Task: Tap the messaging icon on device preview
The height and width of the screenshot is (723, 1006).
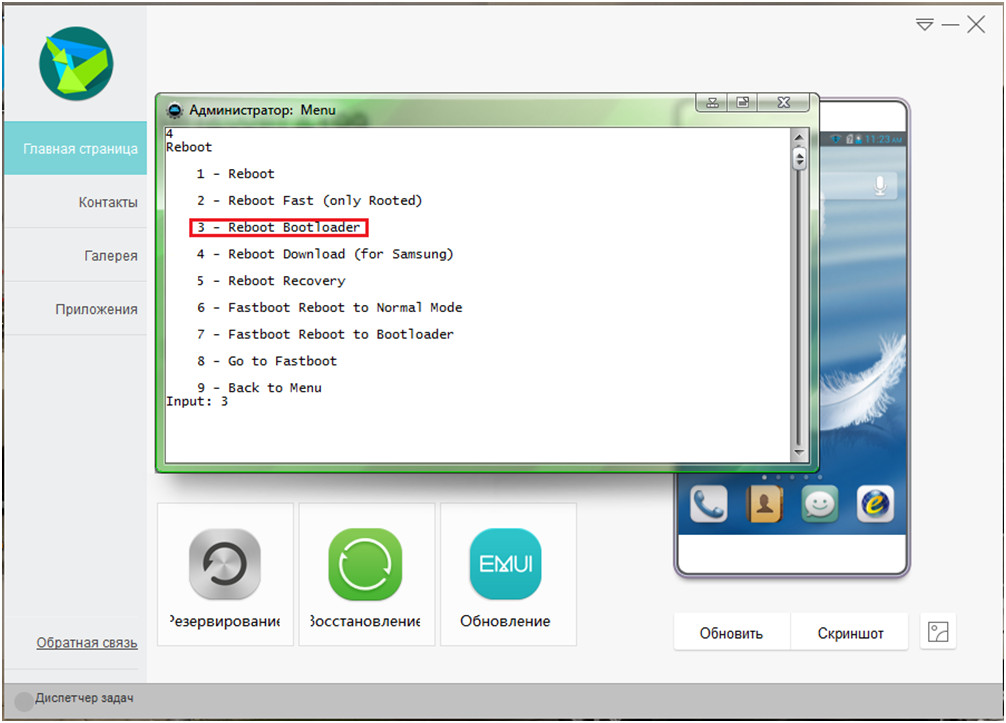Action: (x=820, y=505)
